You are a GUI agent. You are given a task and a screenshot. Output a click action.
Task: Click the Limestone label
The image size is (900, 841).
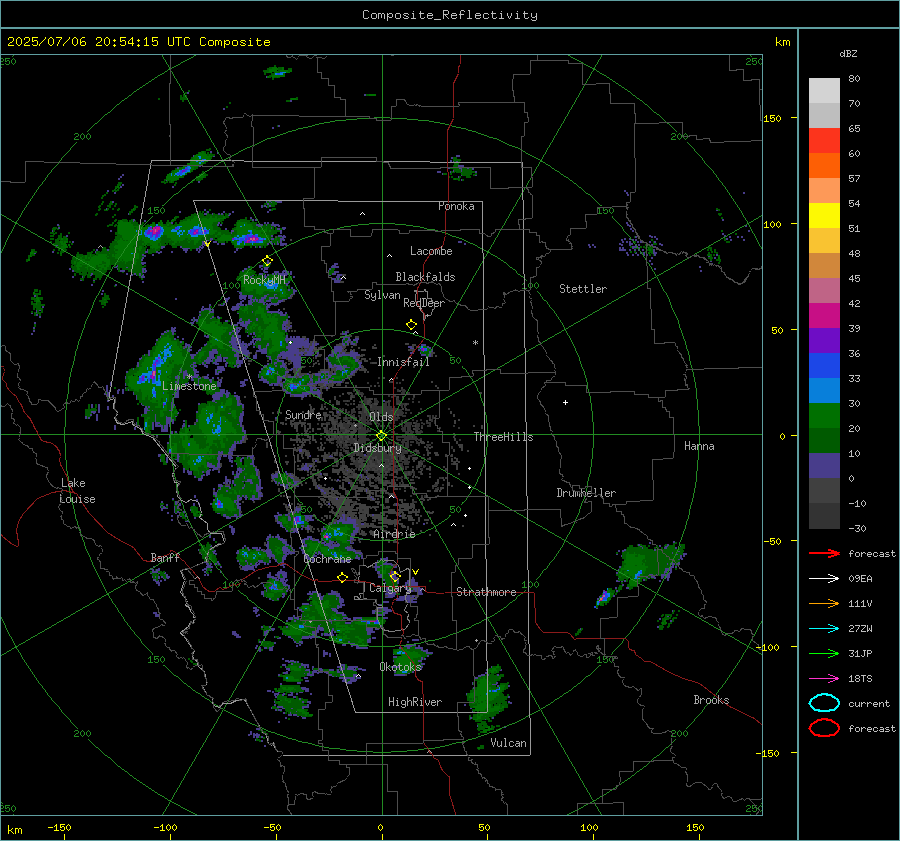(189, 386)
